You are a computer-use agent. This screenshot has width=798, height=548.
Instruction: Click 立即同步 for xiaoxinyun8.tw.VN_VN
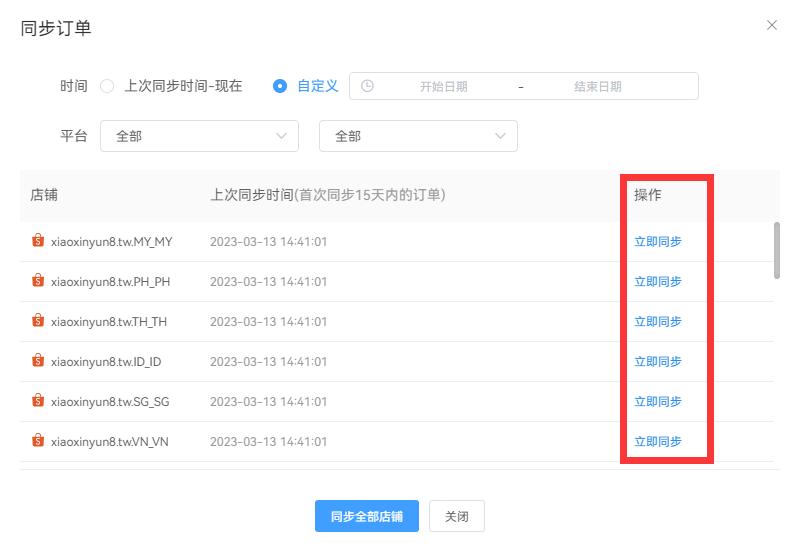(x=658, y=442)
